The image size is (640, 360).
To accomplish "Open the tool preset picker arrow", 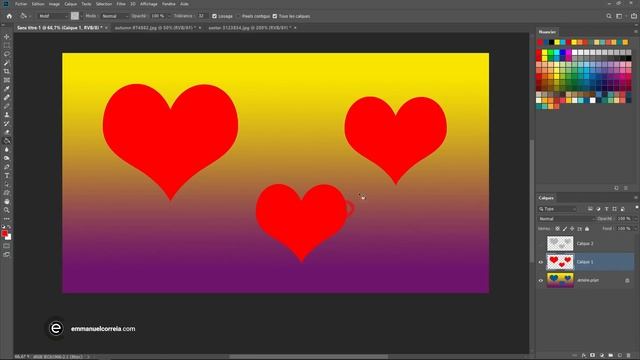I will (31, 16).
